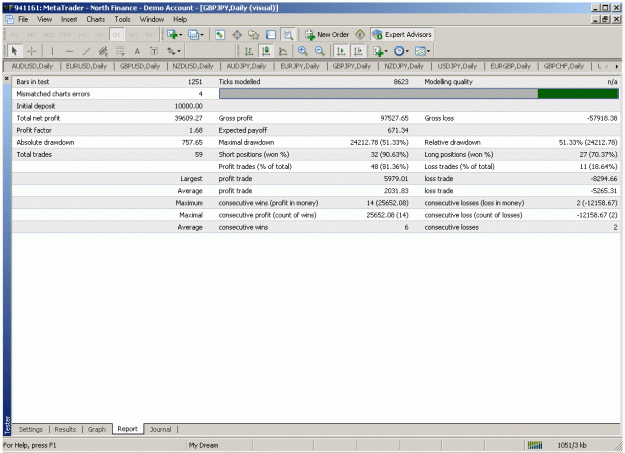This screenshot has width=625, height=453.
Task: Switch chart to Candlesticks
Action: coord(266,51)
